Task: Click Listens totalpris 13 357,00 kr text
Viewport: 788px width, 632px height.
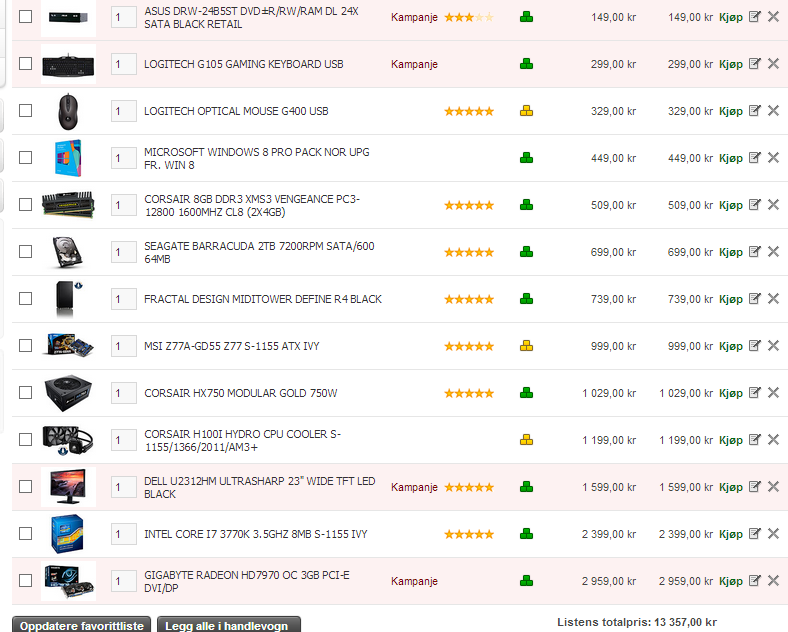Action: tap(637, 622)
